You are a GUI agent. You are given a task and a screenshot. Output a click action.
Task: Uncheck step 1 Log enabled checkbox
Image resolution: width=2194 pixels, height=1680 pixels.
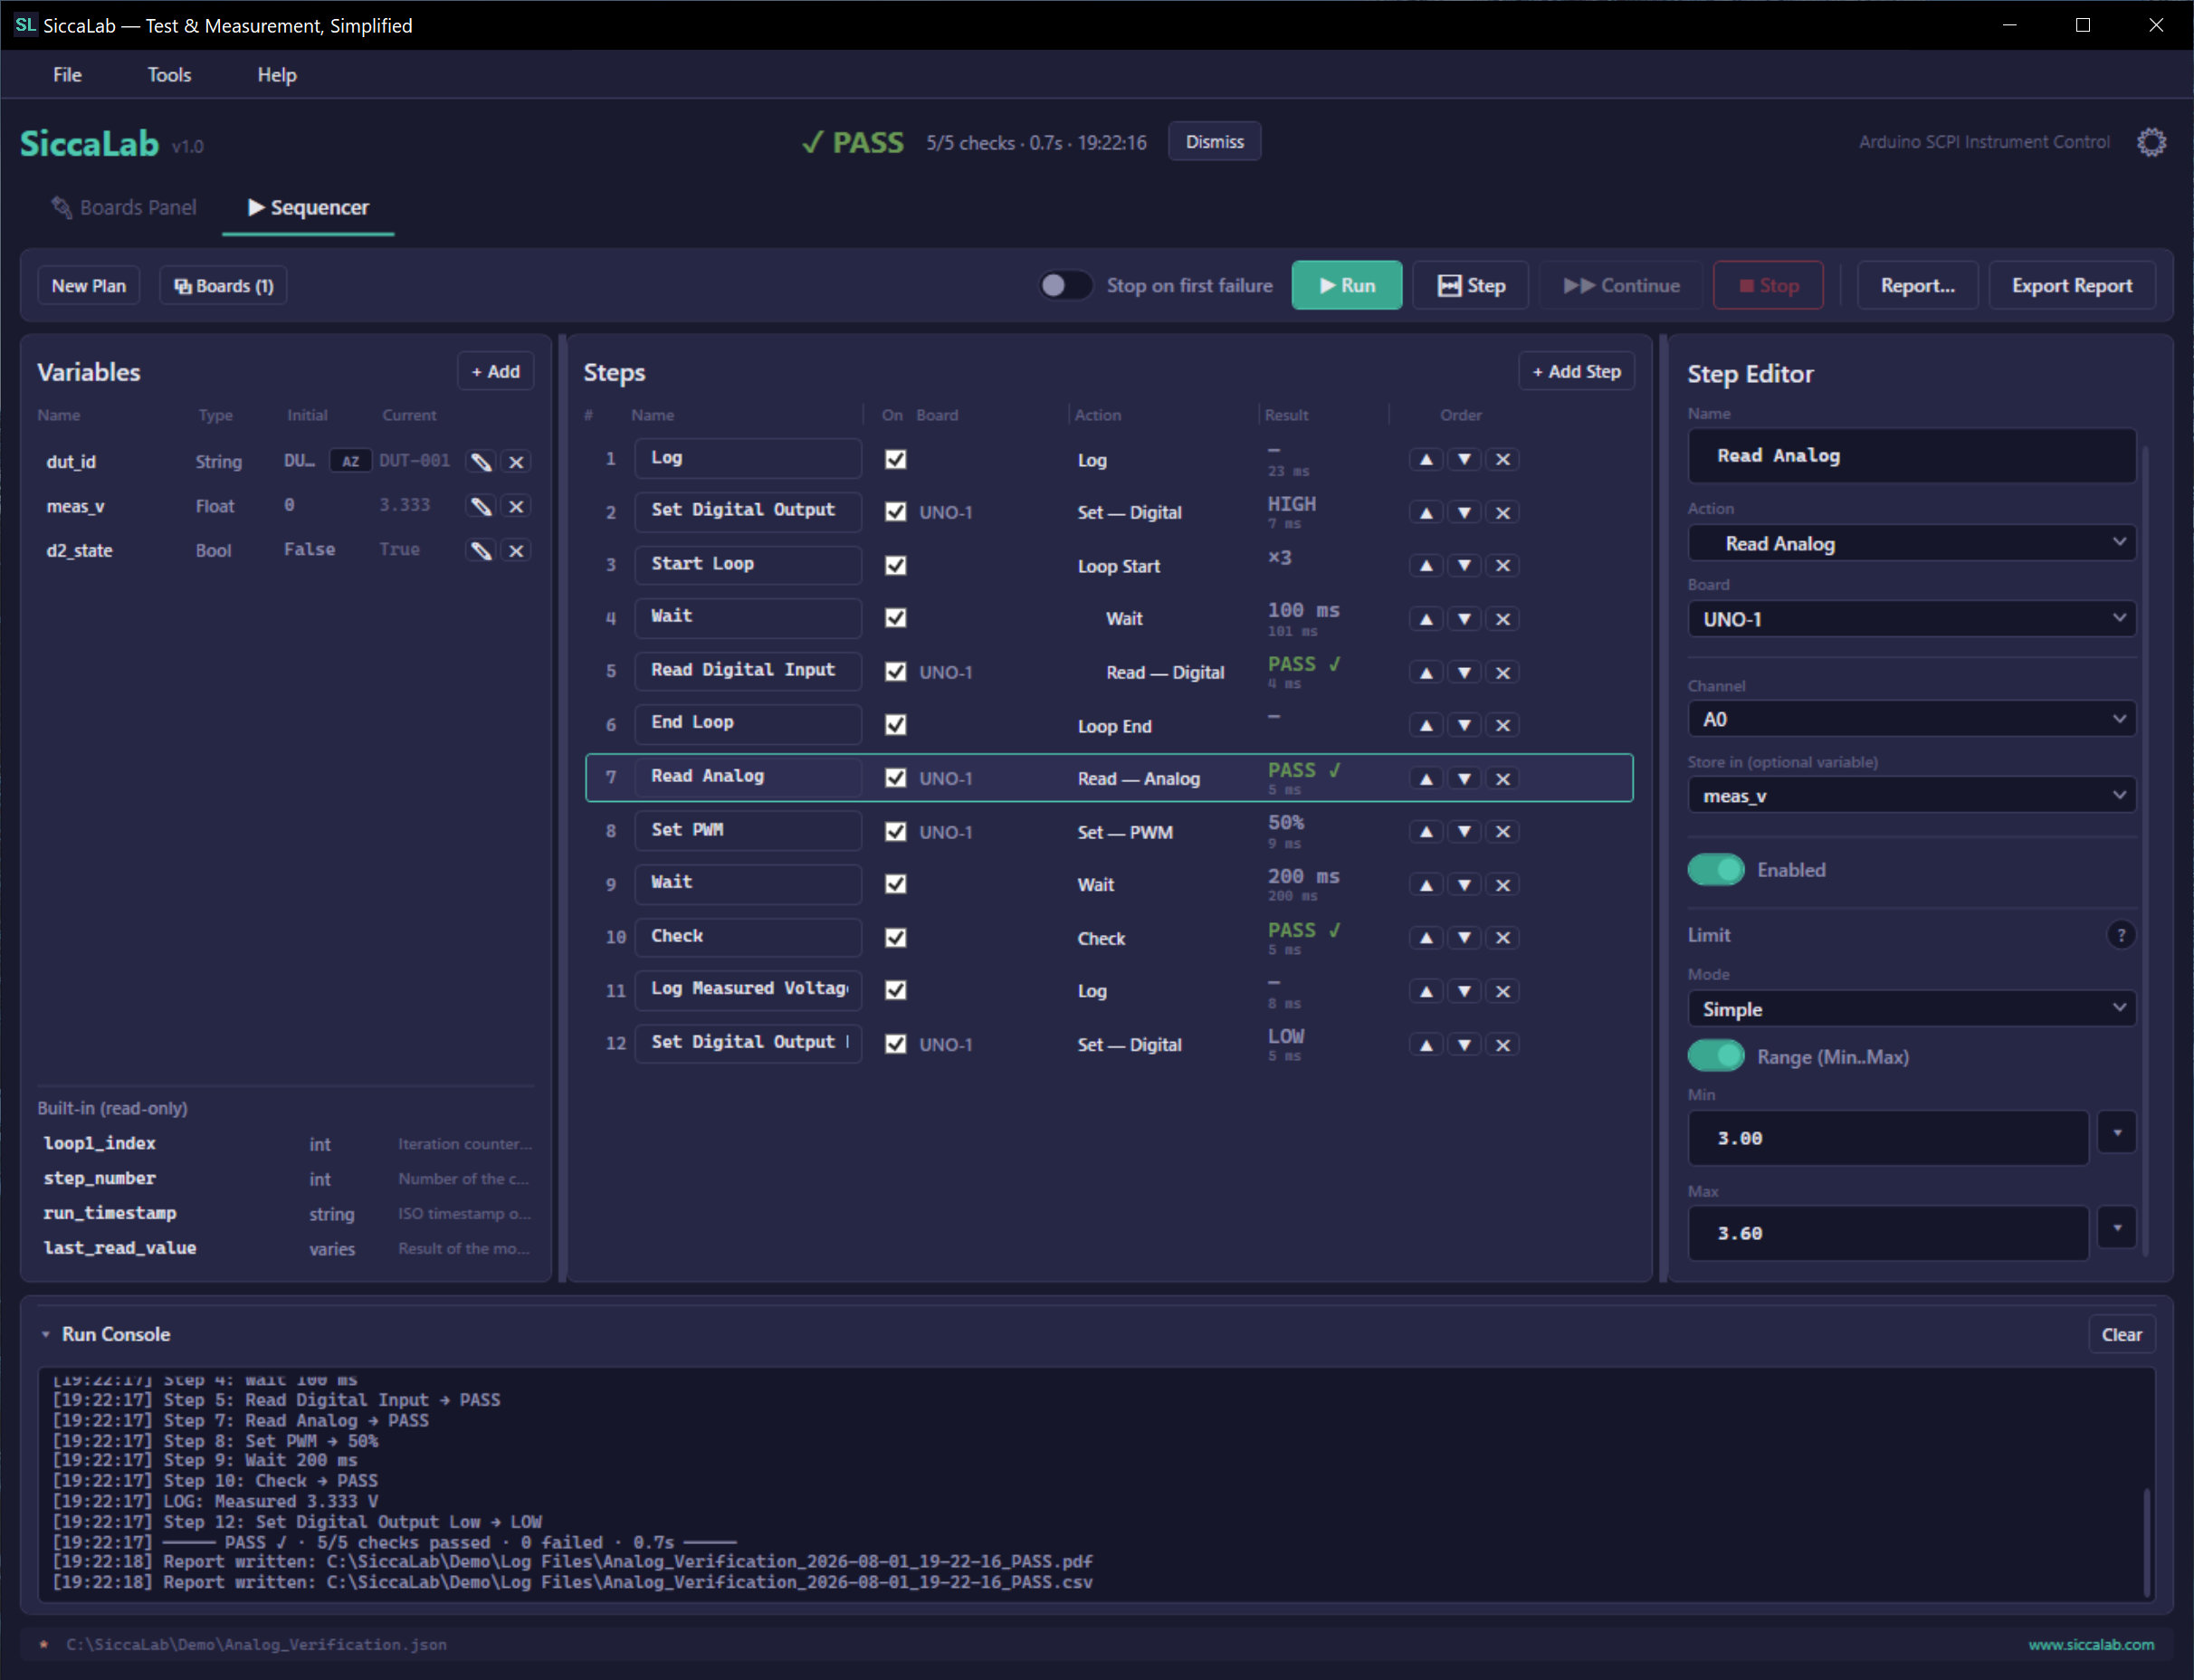coord(895,459)
